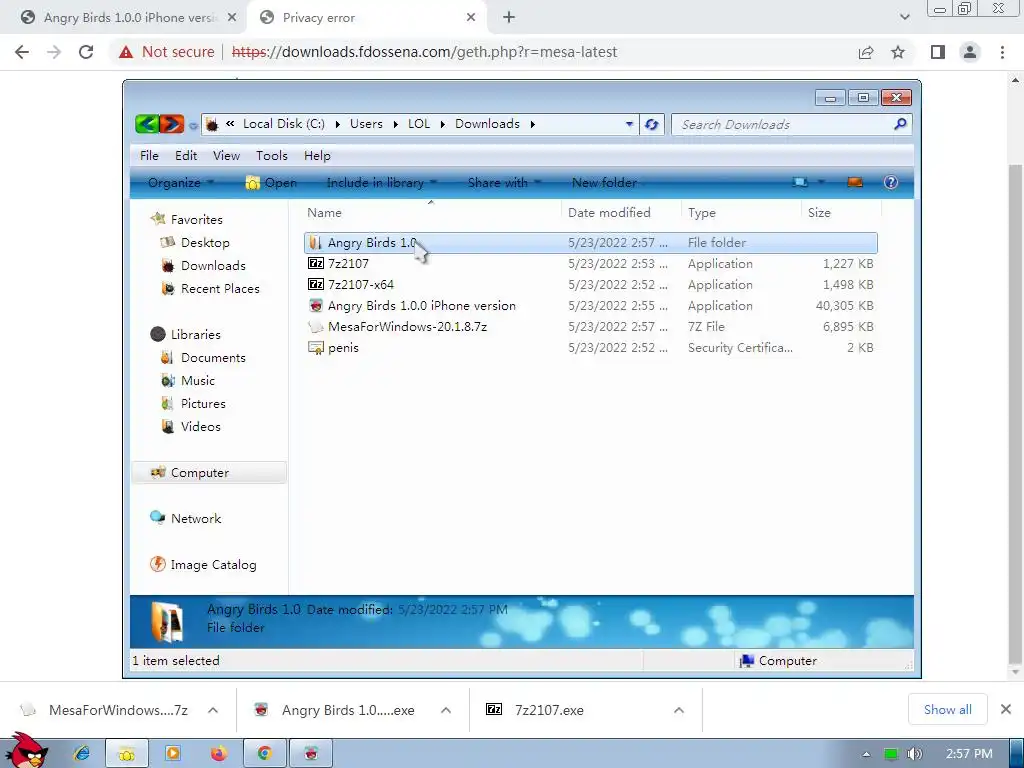The height and width of the screenshot is (768, 1024).
Task: Select the 7z2107-x64 file
Action: 590,285
